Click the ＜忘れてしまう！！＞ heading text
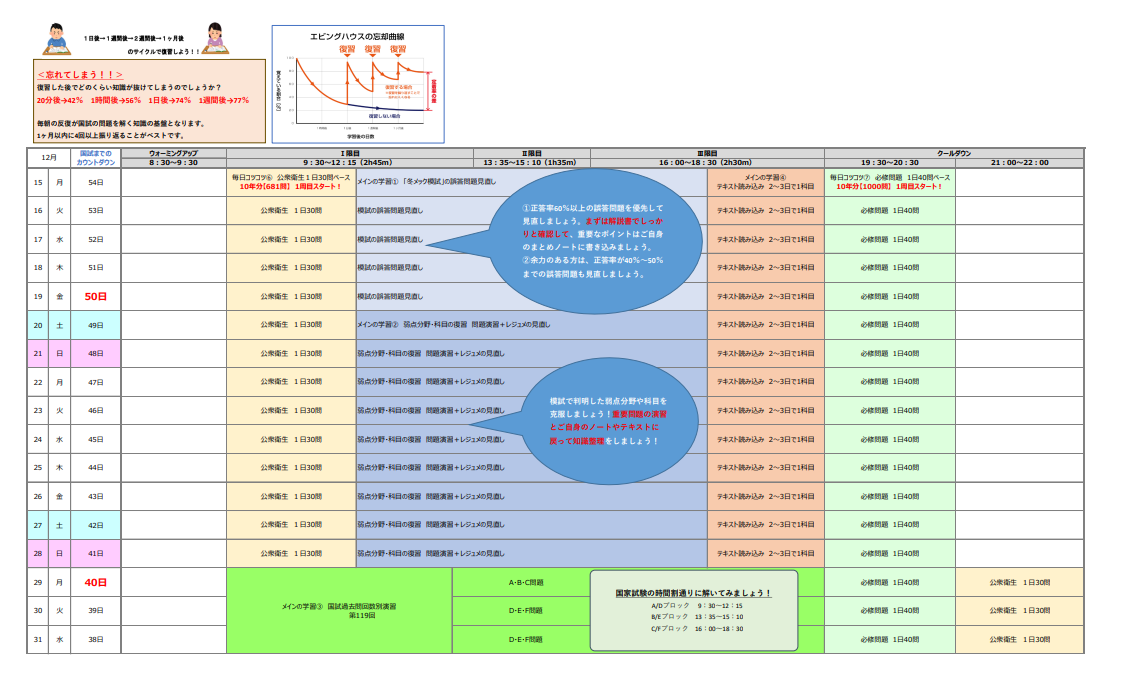Viewport: 1128px width, 680px height. [x=80, y=74]
